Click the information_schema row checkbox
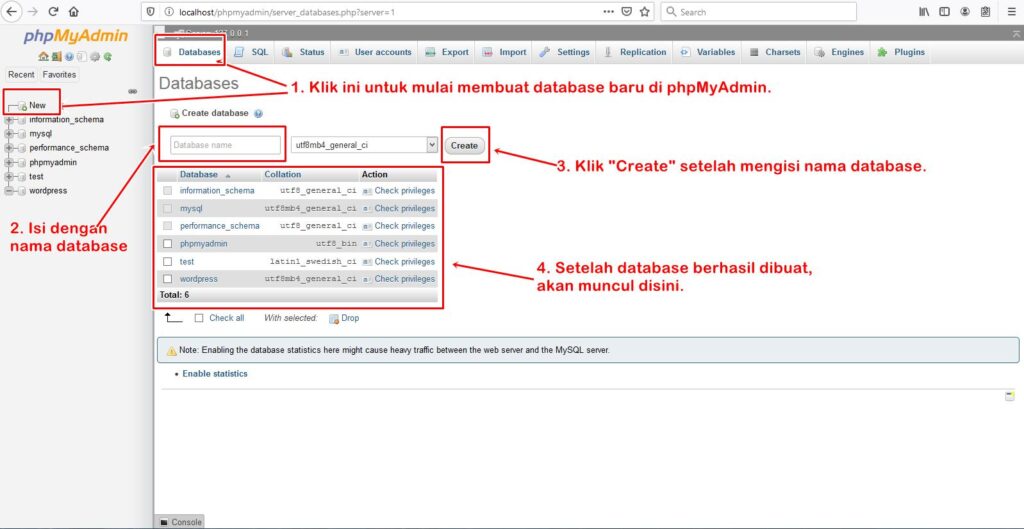 coord(167,191)
